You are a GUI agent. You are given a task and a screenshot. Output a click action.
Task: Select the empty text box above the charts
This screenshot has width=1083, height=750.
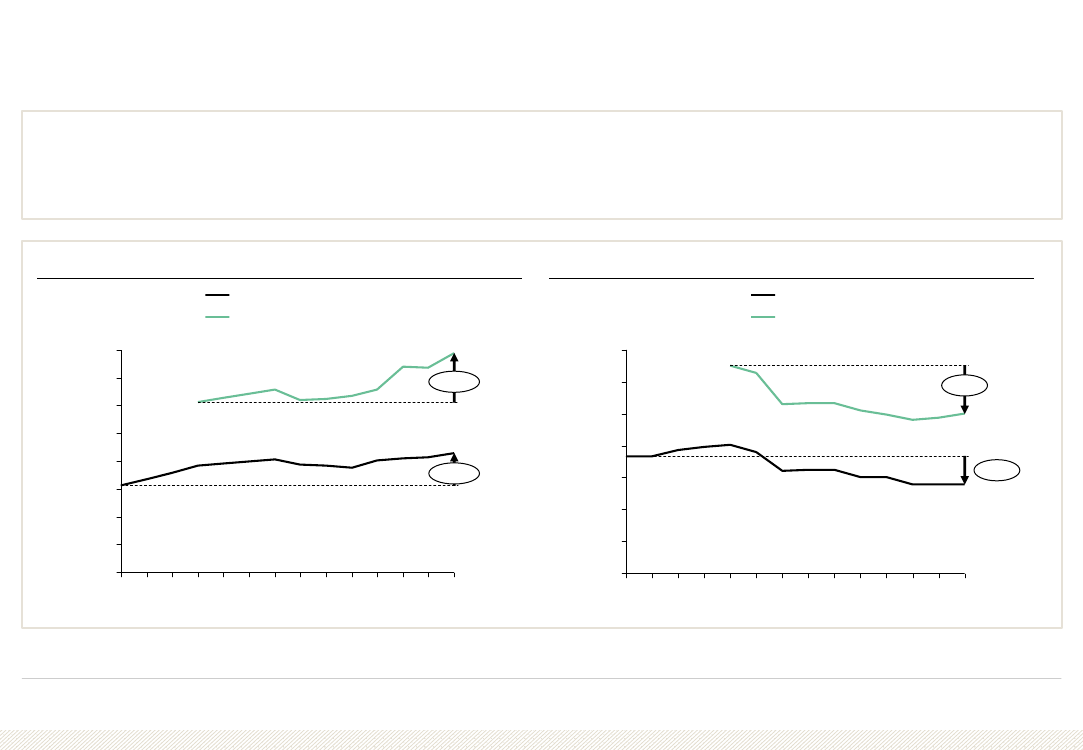(x=542, y=165)
